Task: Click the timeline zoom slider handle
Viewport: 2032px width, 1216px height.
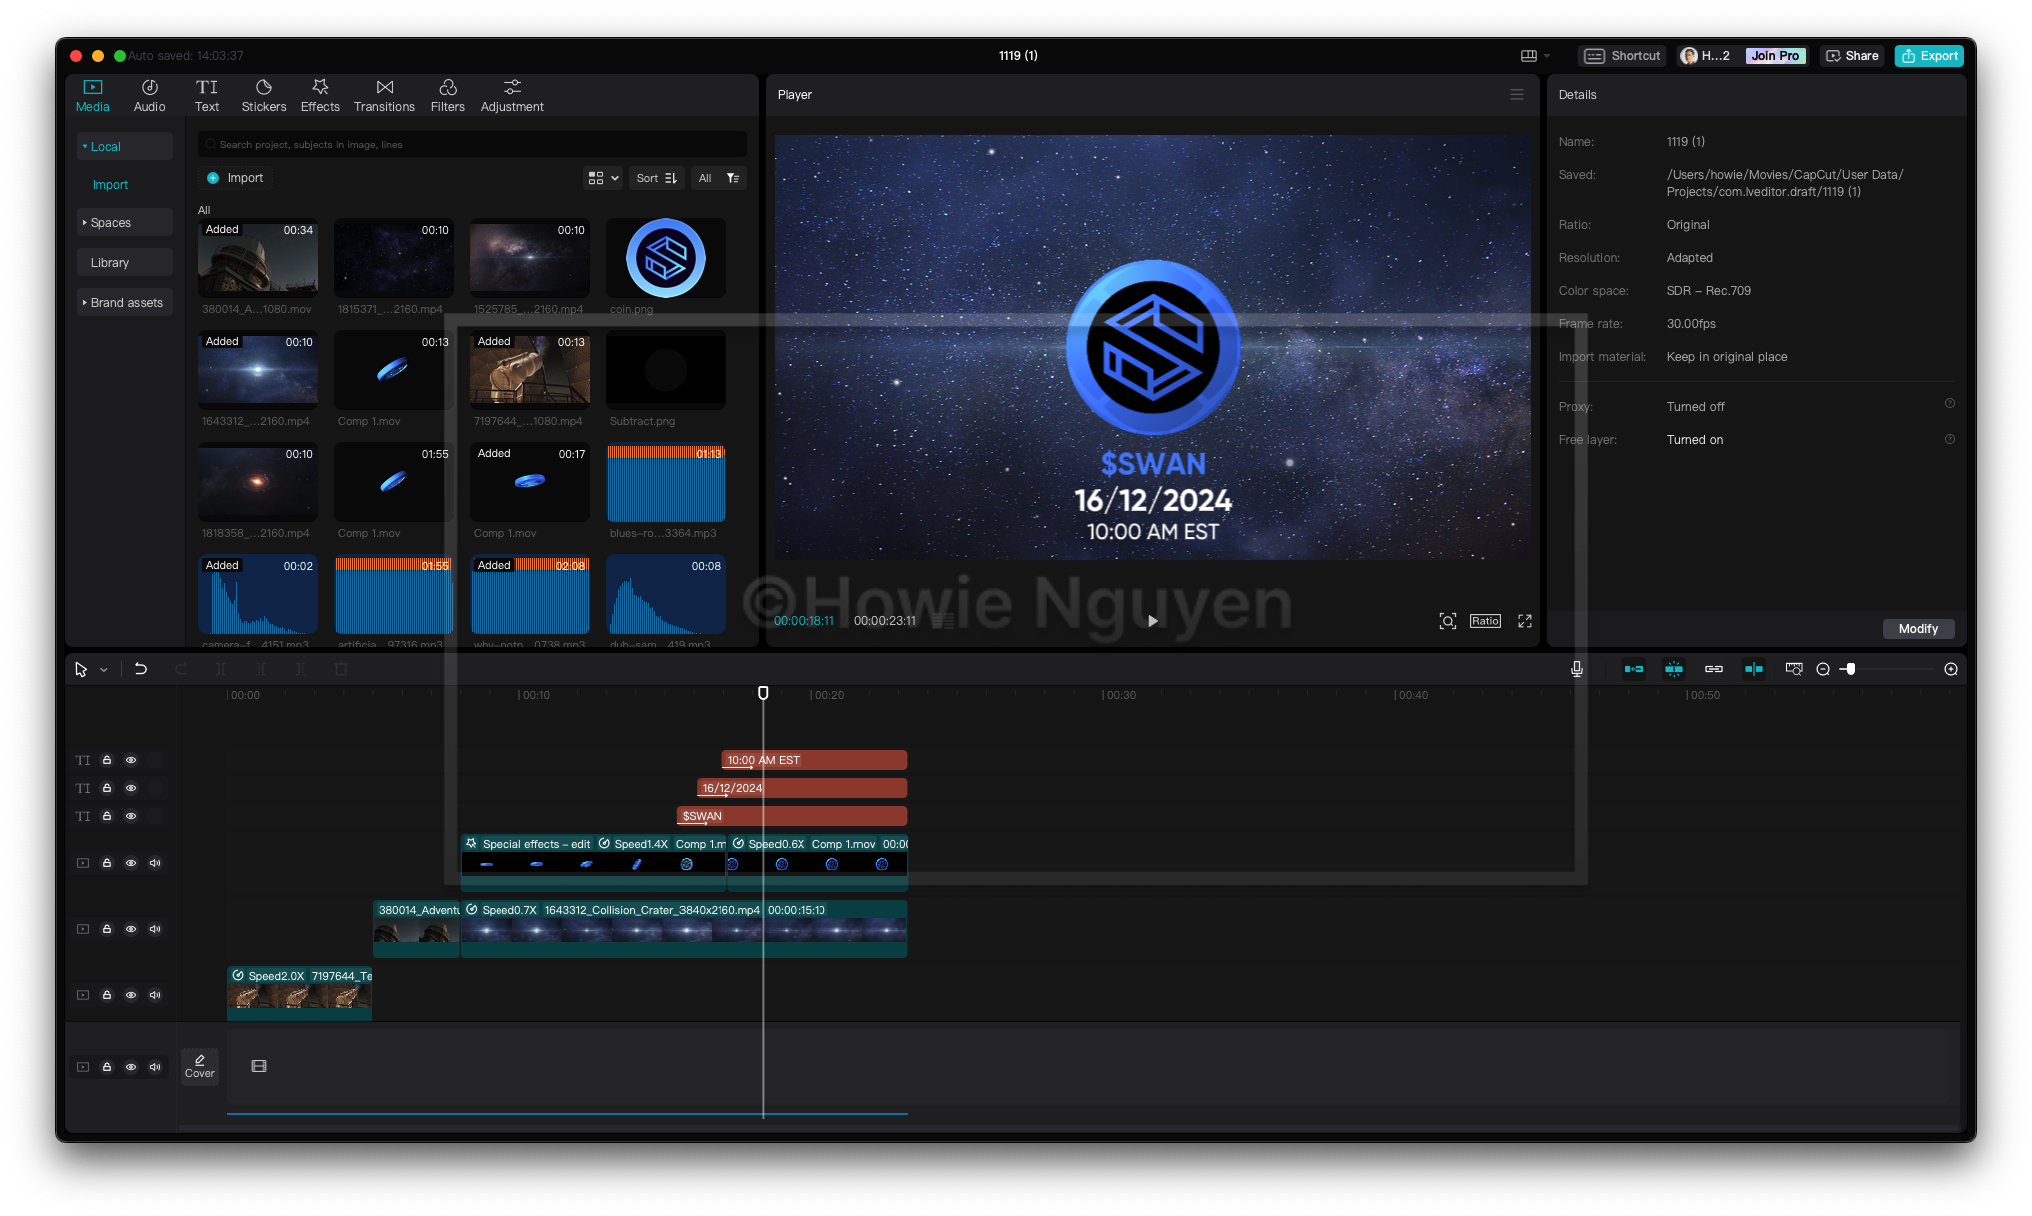Action: (x=1851, y=669)
